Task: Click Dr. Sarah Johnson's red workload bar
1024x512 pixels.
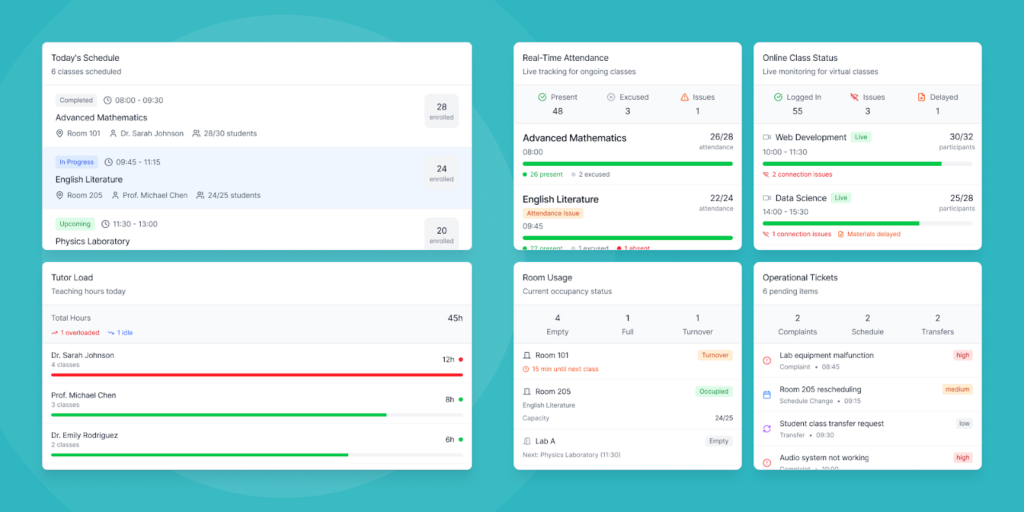Action: coord(257,375)
